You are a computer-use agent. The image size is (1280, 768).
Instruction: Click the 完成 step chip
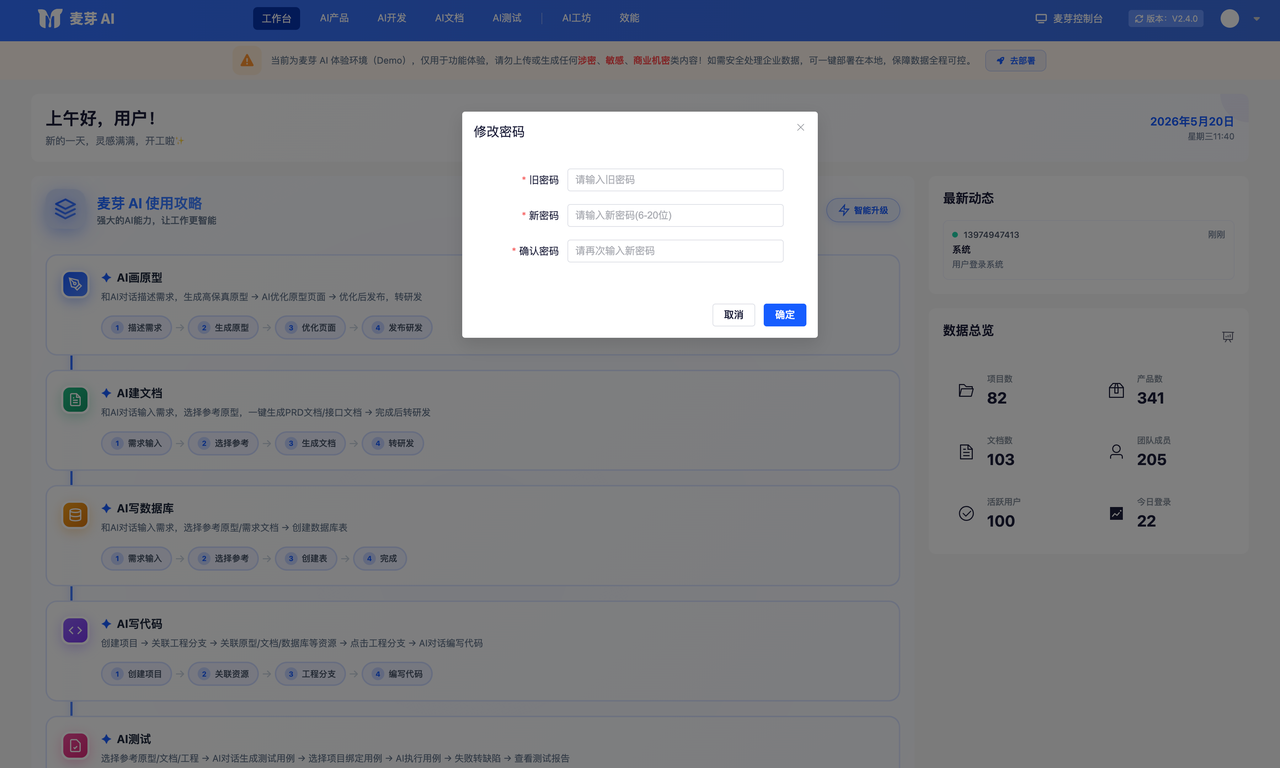point(380,558)
